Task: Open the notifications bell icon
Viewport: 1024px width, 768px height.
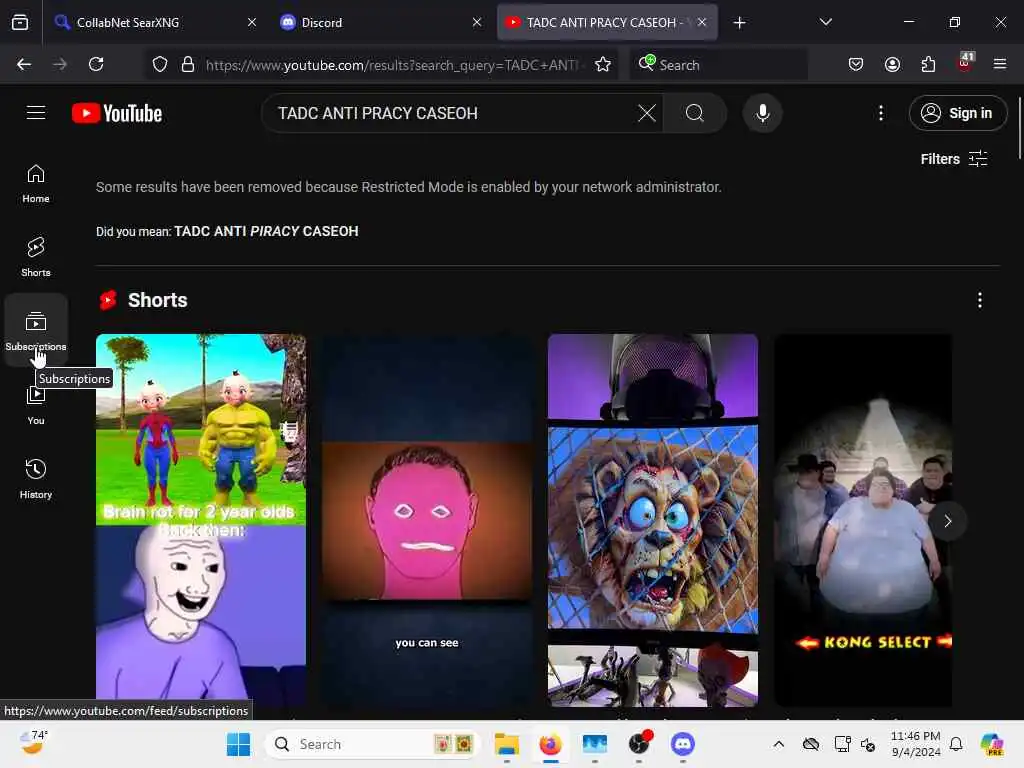Action: (955, 744)
